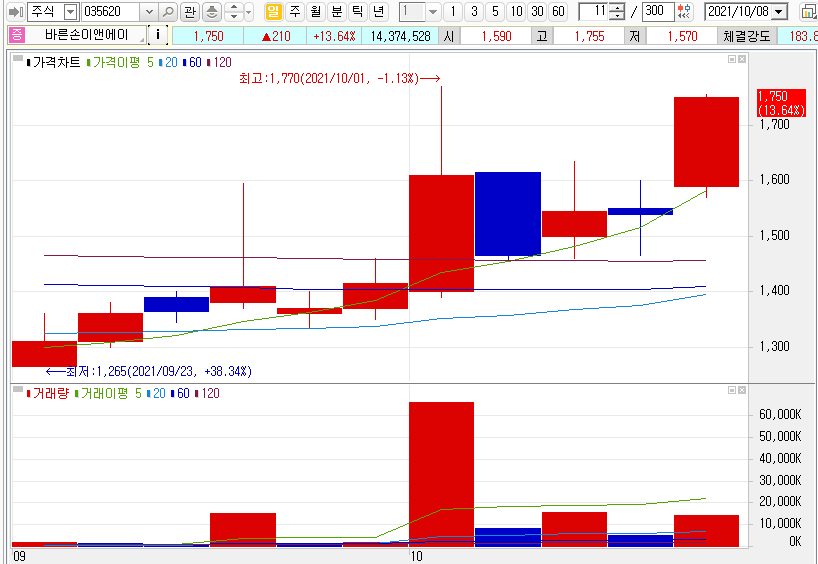The image size is (818, 564).
Task: Choose the 5 interval button
Action: (x=495, y=11)
